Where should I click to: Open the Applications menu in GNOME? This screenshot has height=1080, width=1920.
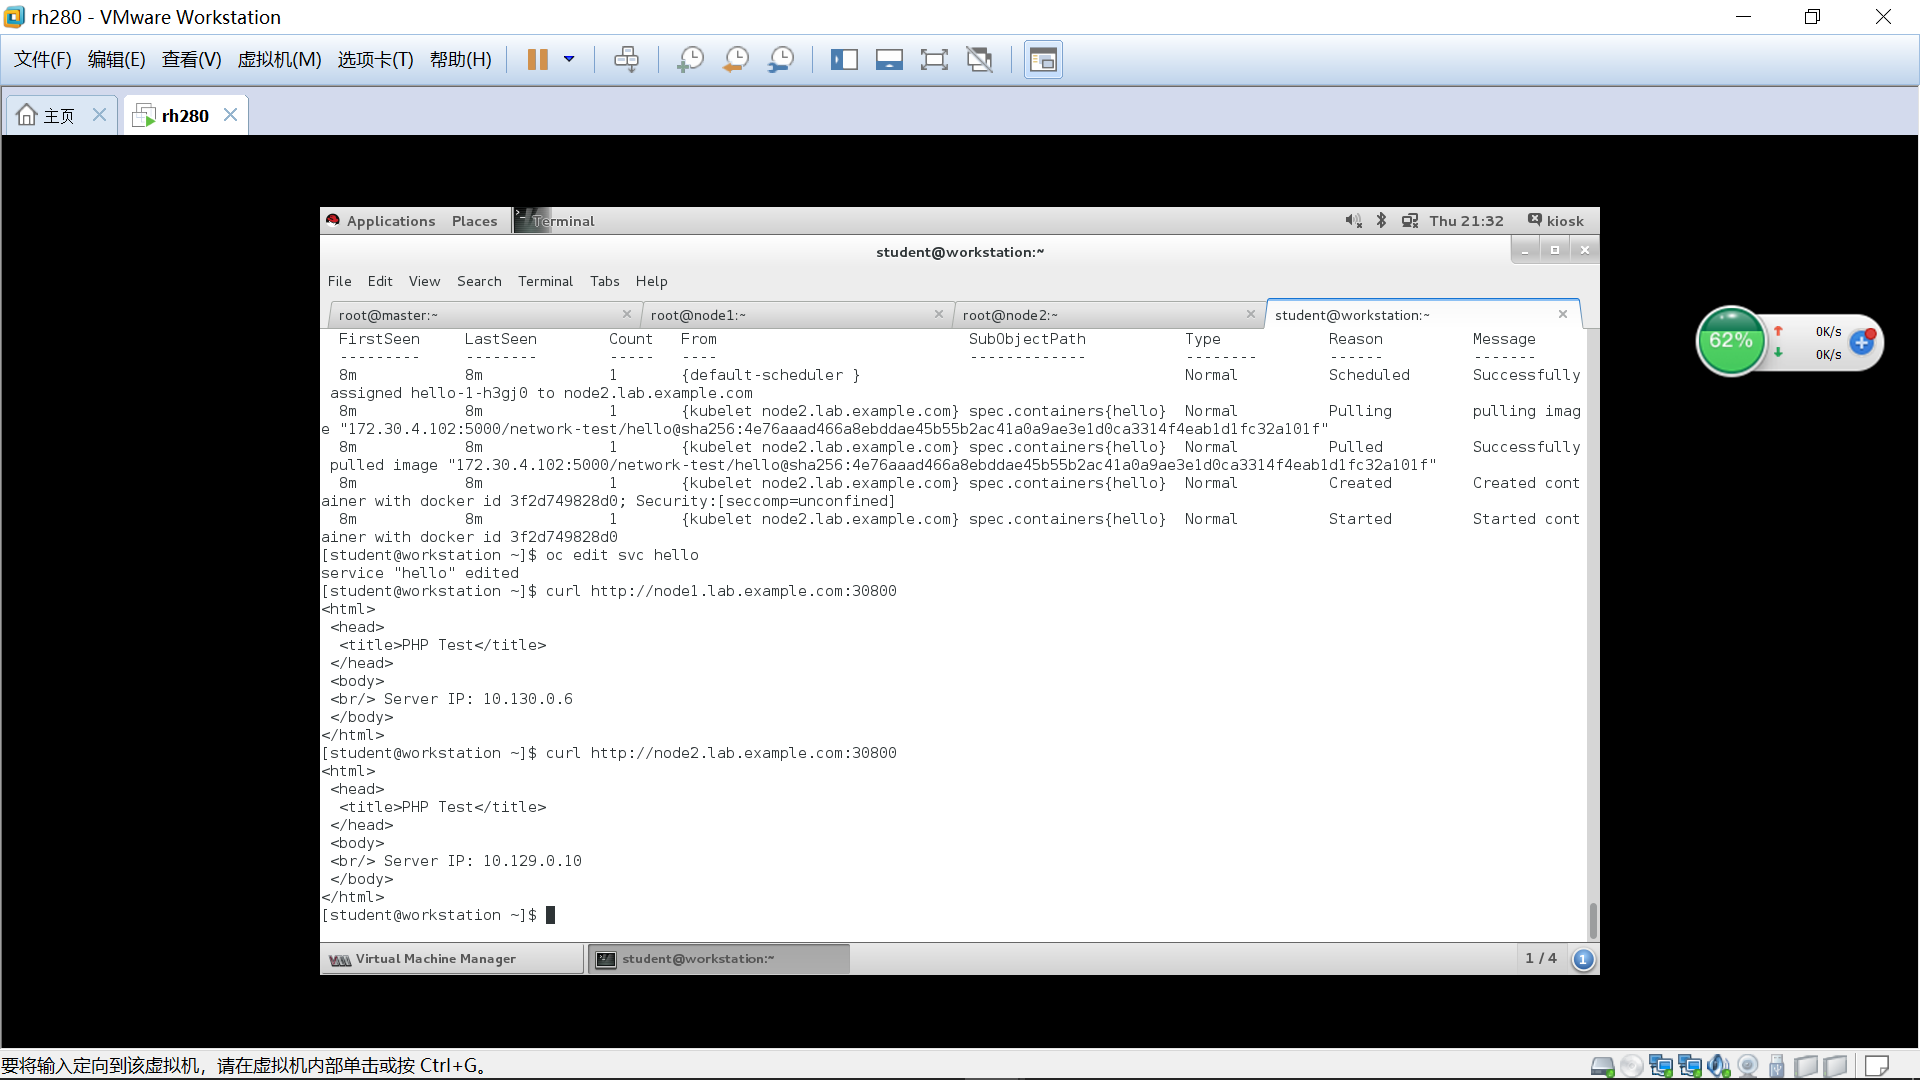click(390, 221)
